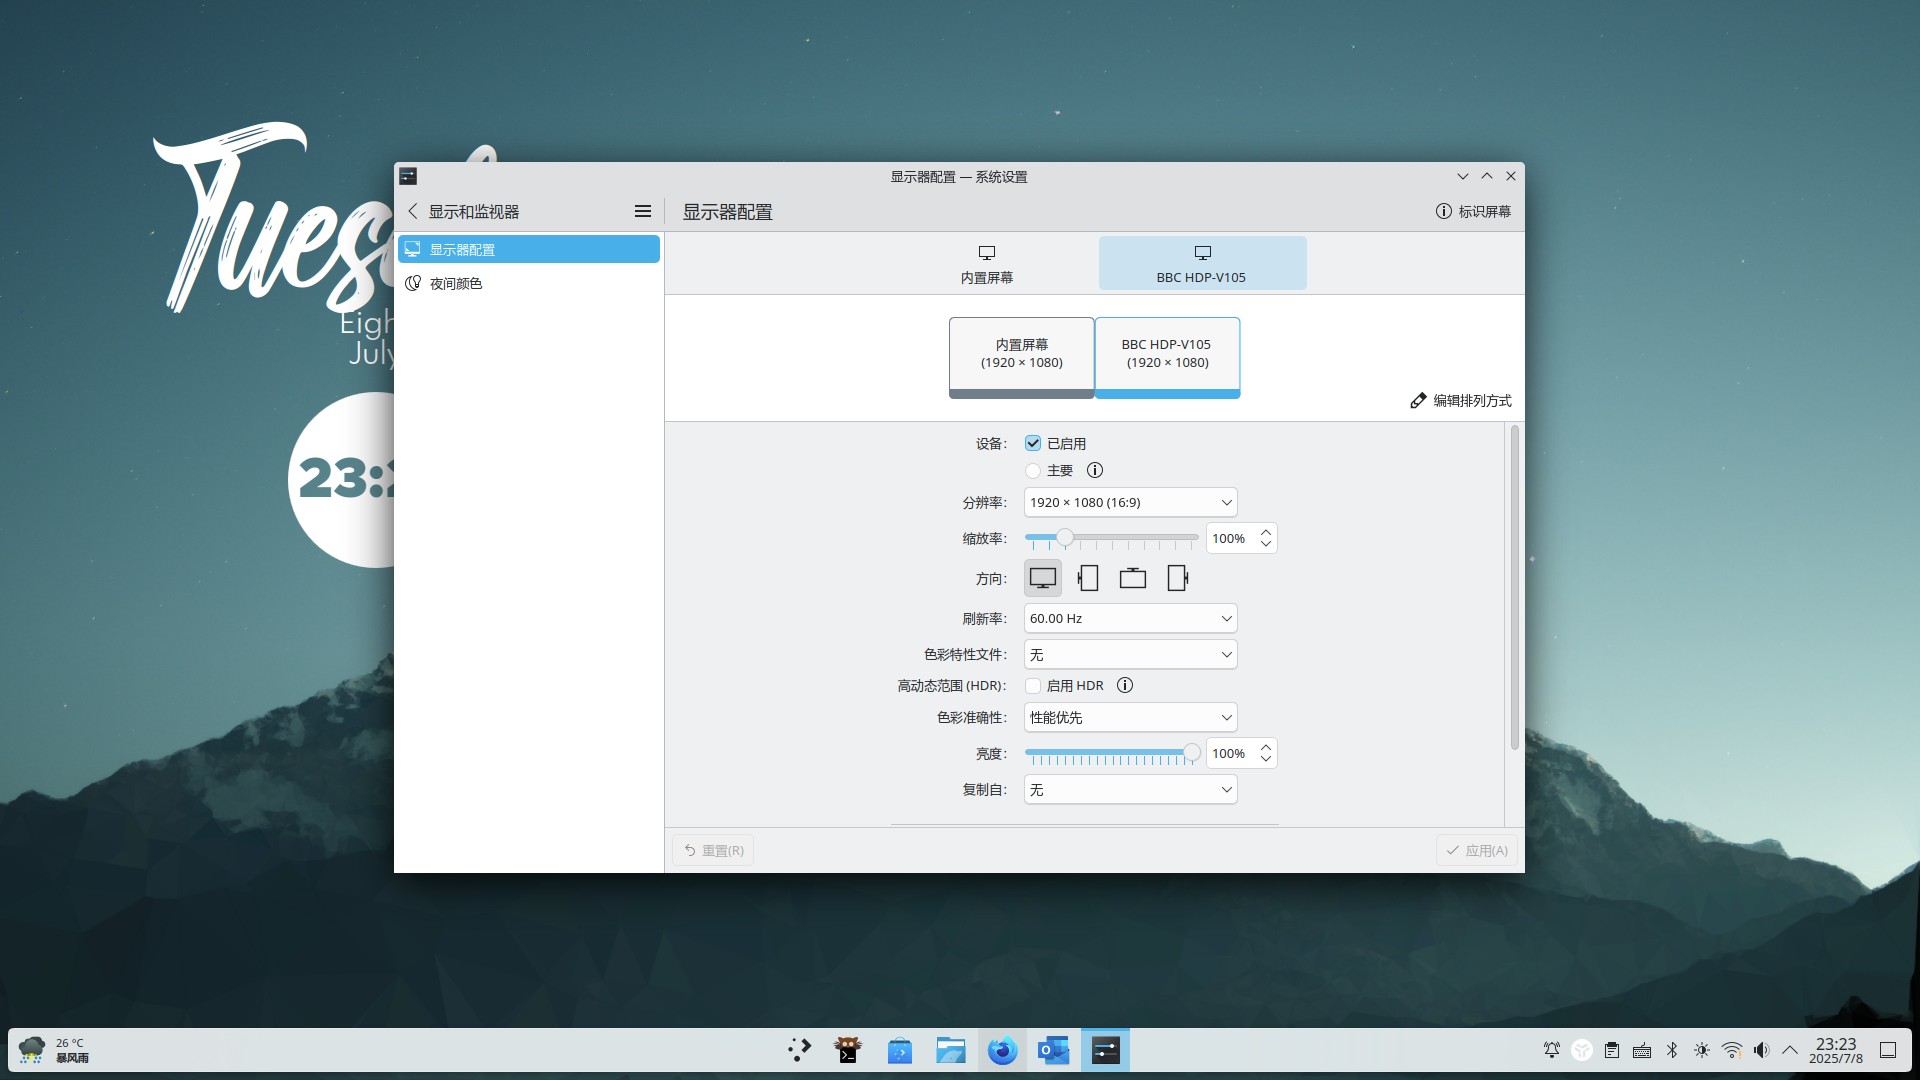Click the 标识屏幕 button
The image size is (1920, 1080).
point(1473,211)
